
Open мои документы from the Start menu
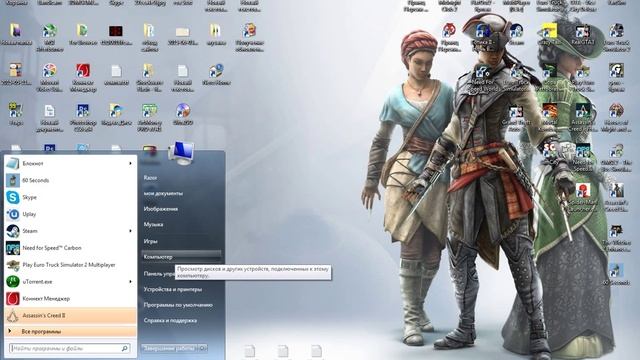point(163,193)
